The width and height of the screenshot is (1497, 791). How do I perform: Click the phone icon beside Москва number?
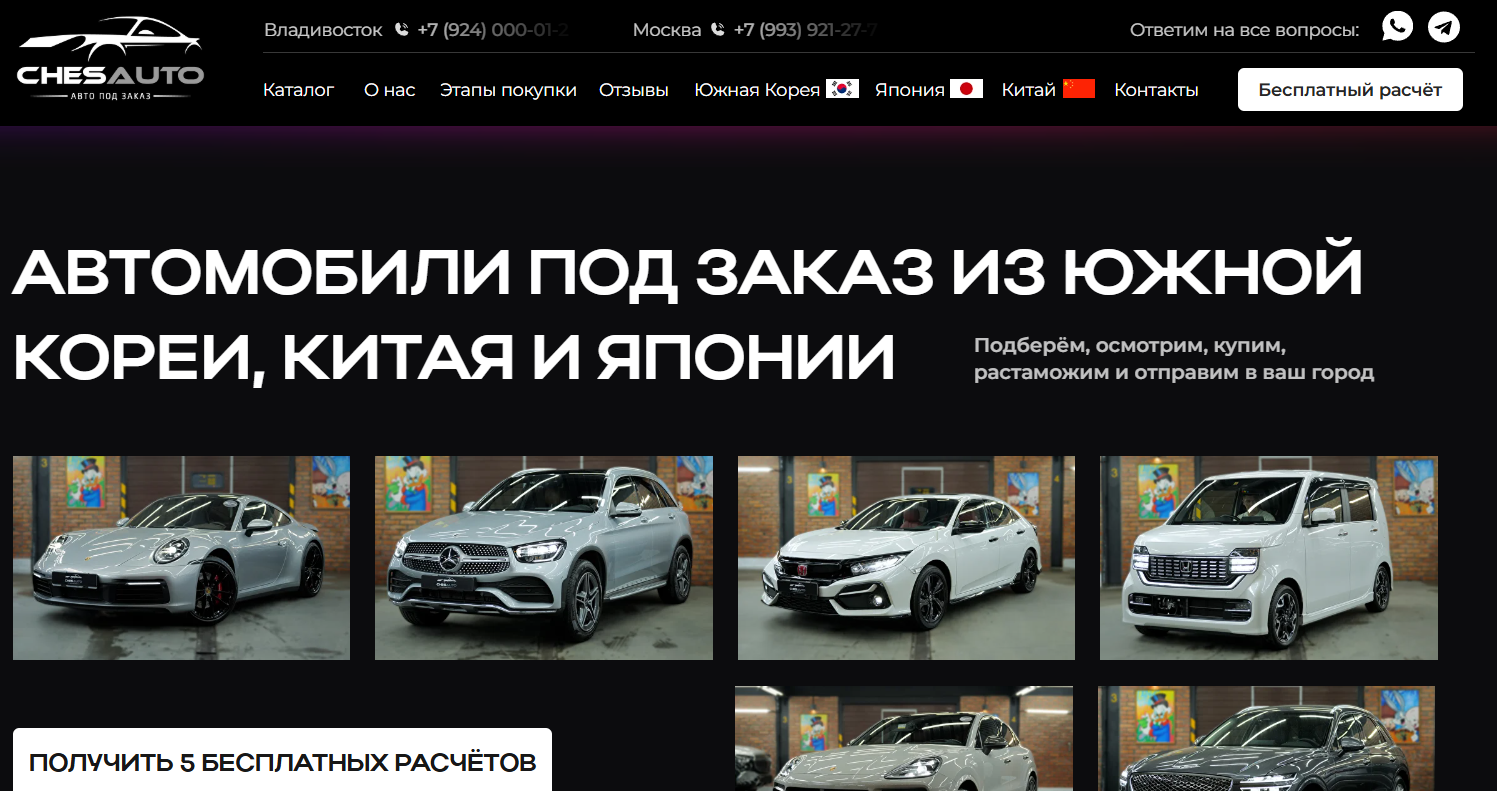coord(718,30)
